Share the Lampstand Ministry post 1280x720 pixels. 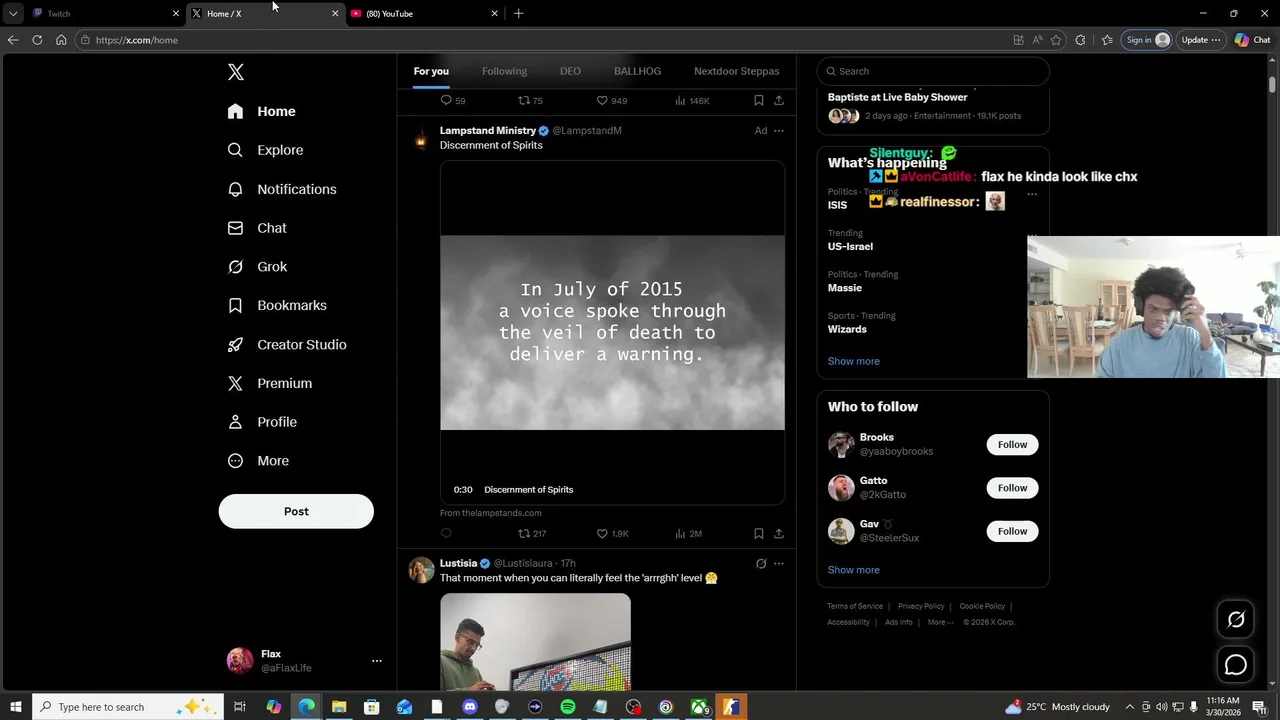click(x=779, y=534)
